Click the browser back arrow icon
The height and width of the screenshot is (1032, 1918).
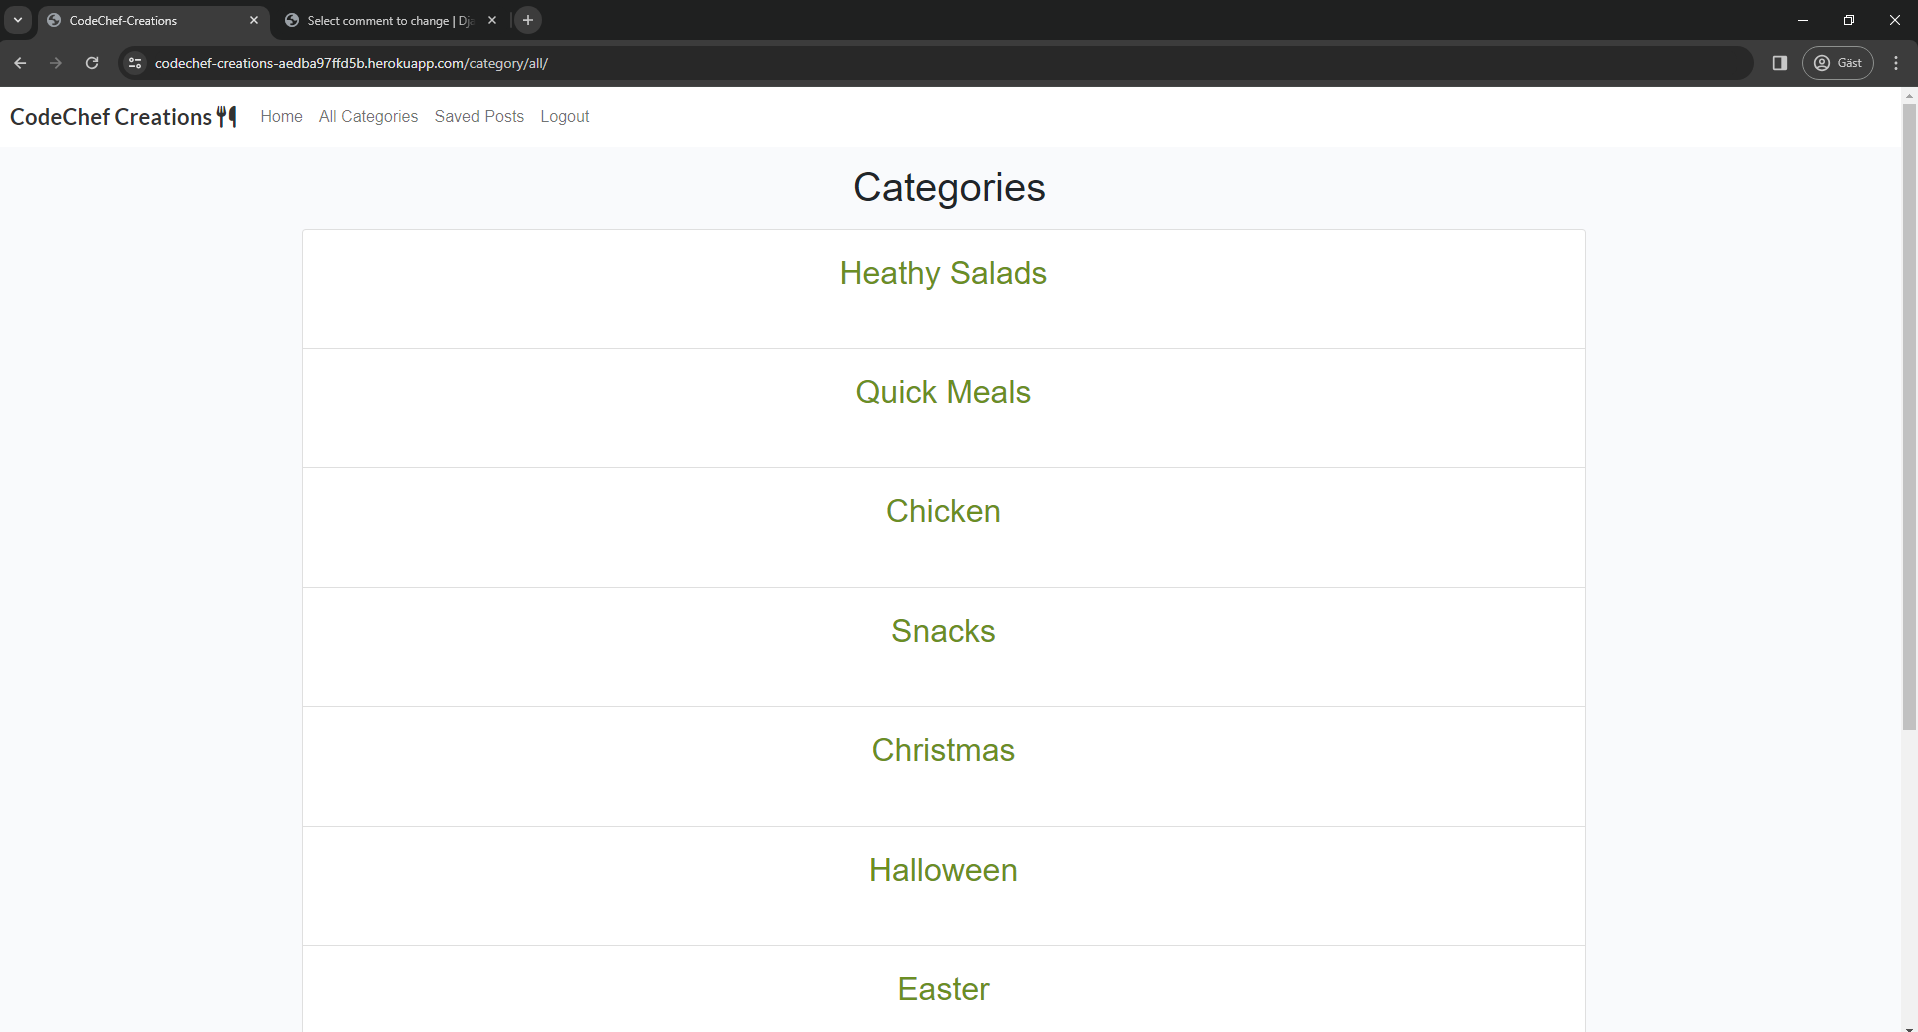(x=20, y=63)
